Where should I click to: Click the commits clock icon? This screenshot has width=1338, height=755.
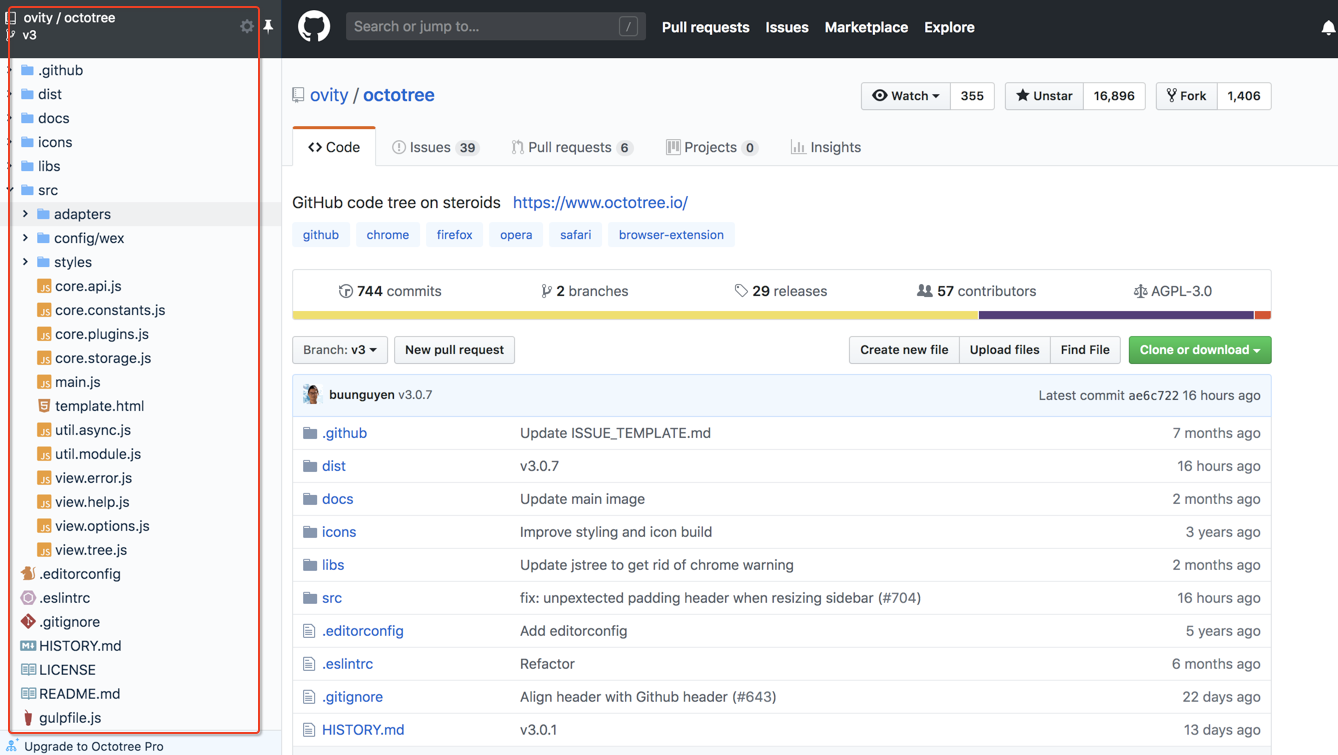(345, 291)
